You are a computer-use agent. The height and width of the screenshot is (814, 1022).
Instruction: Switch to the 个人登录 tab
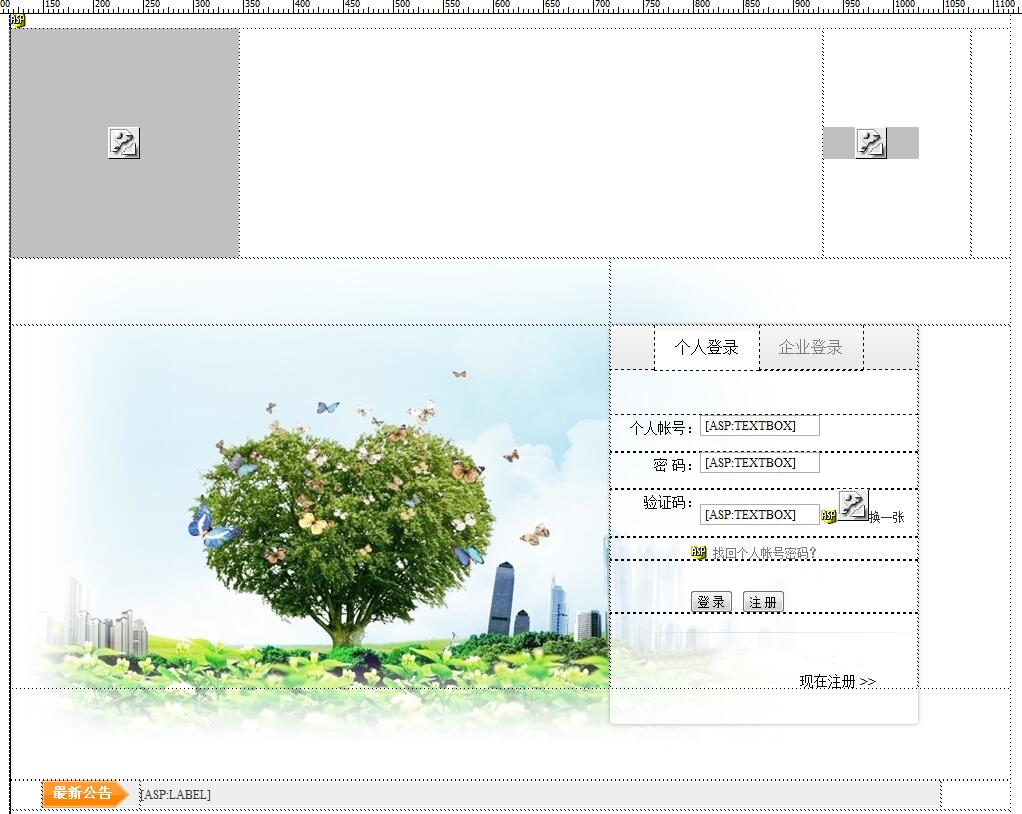pyautogui.click(x=707, y=348)
